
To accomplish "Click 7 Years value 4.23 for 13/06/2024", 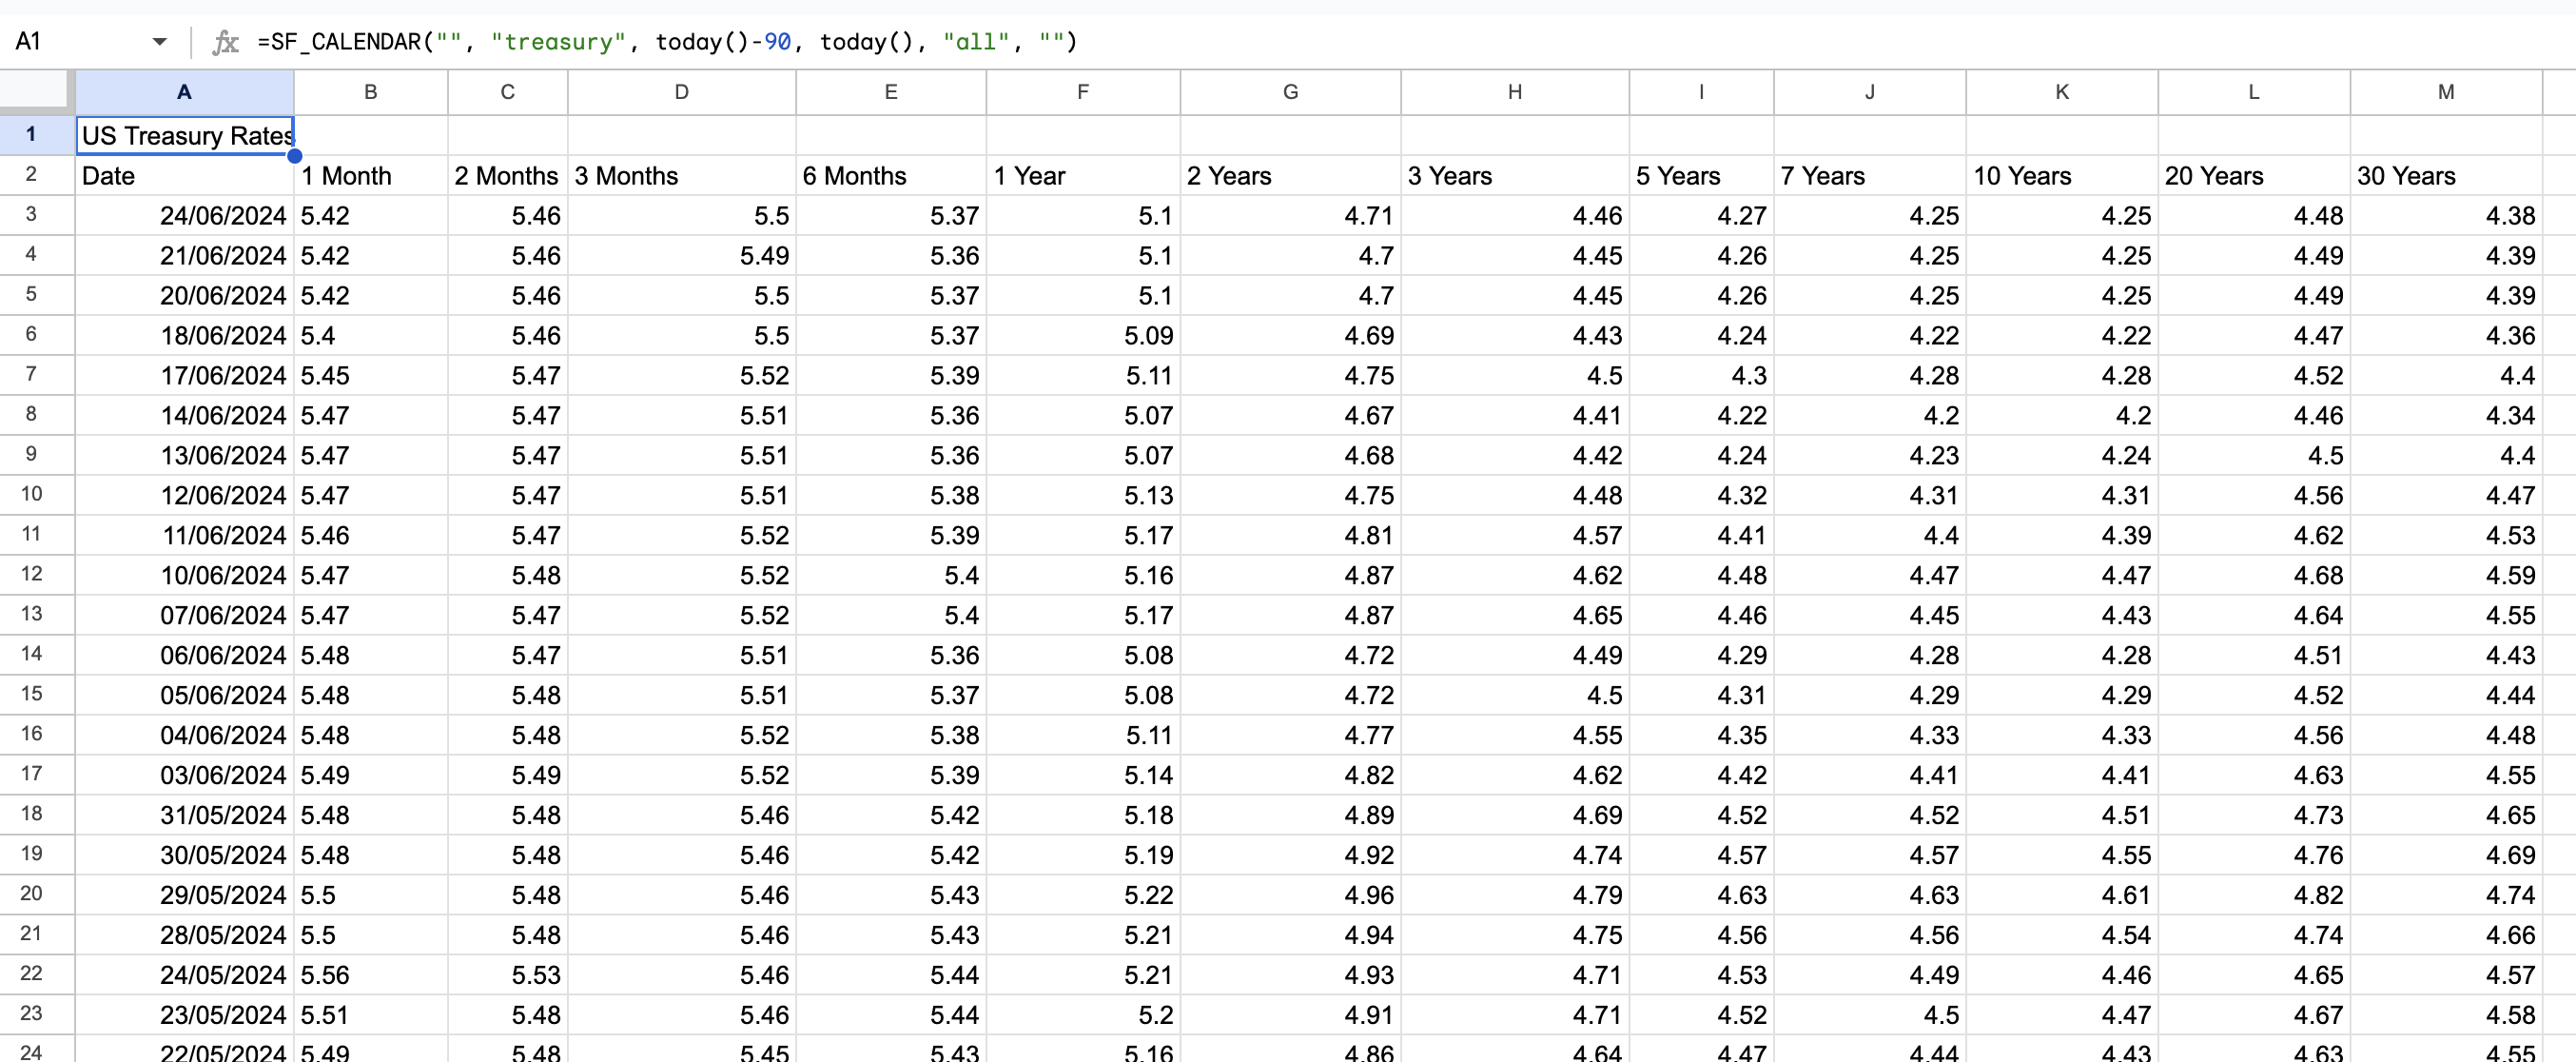I will pyautogui.click(x=1870, y=455).
